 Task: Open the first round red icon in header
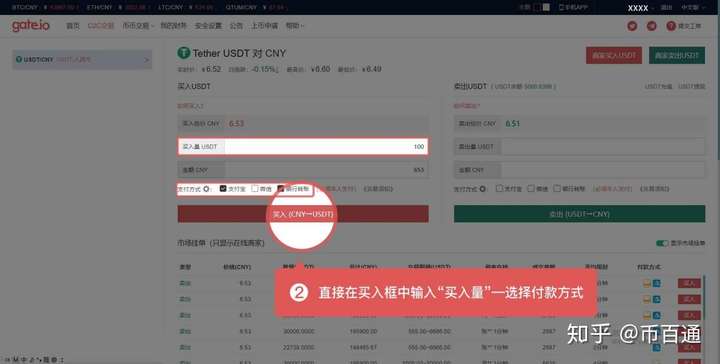pyautogui.click(x=632, y=26)
